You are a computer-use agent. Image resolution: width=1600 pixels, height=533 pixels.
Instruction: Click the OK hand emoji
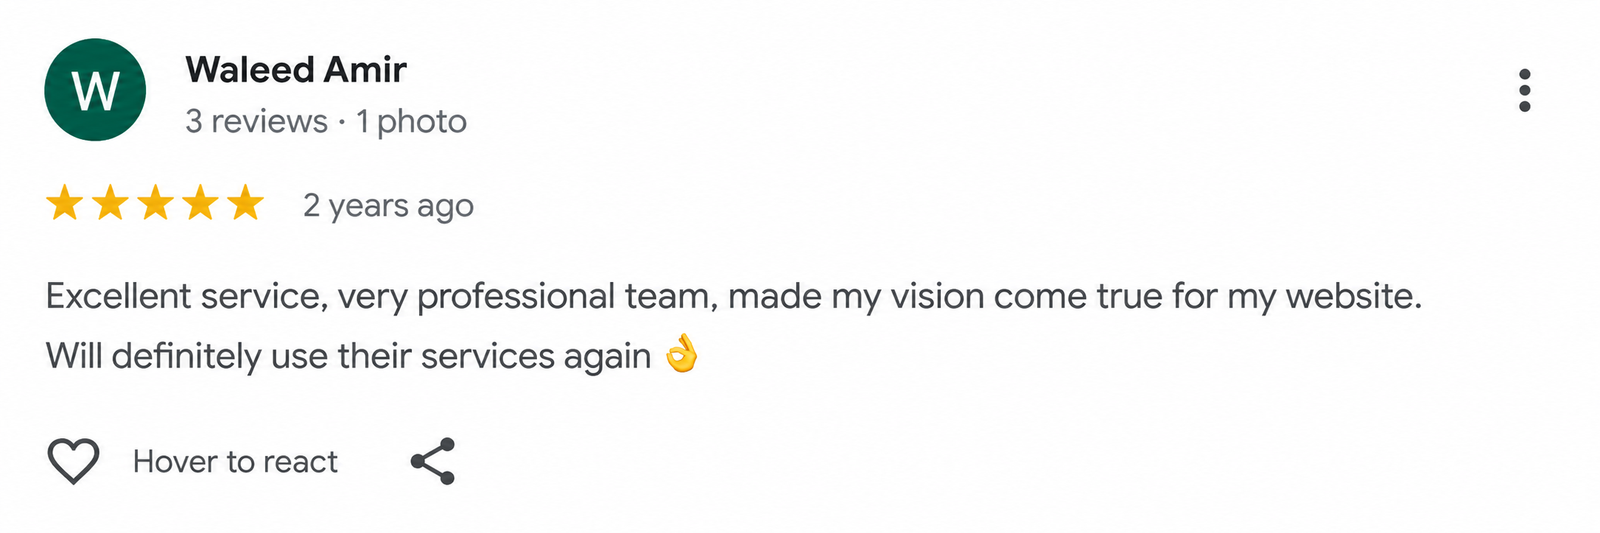[682, 353]
